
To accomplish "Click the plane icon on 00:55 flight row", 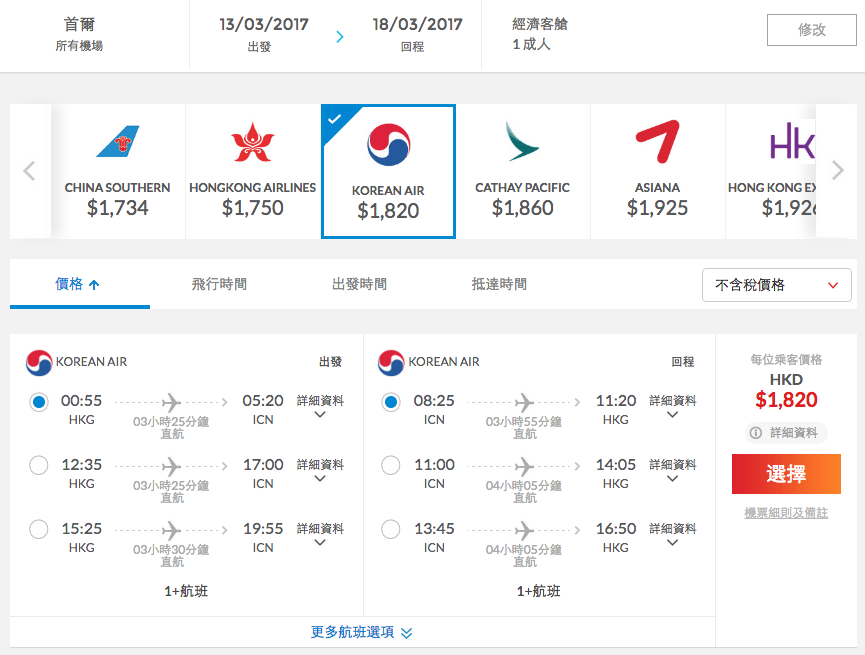I will 172,402.
